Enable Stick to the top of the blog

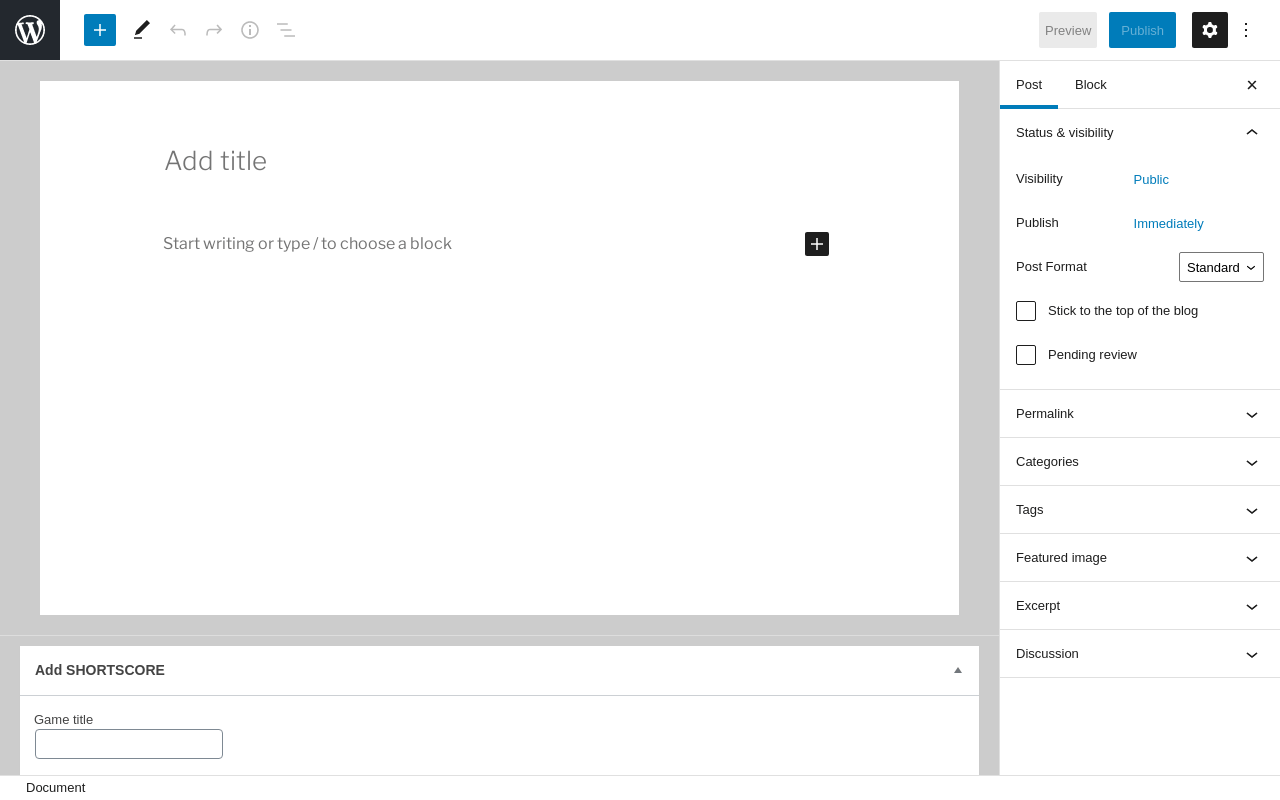click(1026, 311)
